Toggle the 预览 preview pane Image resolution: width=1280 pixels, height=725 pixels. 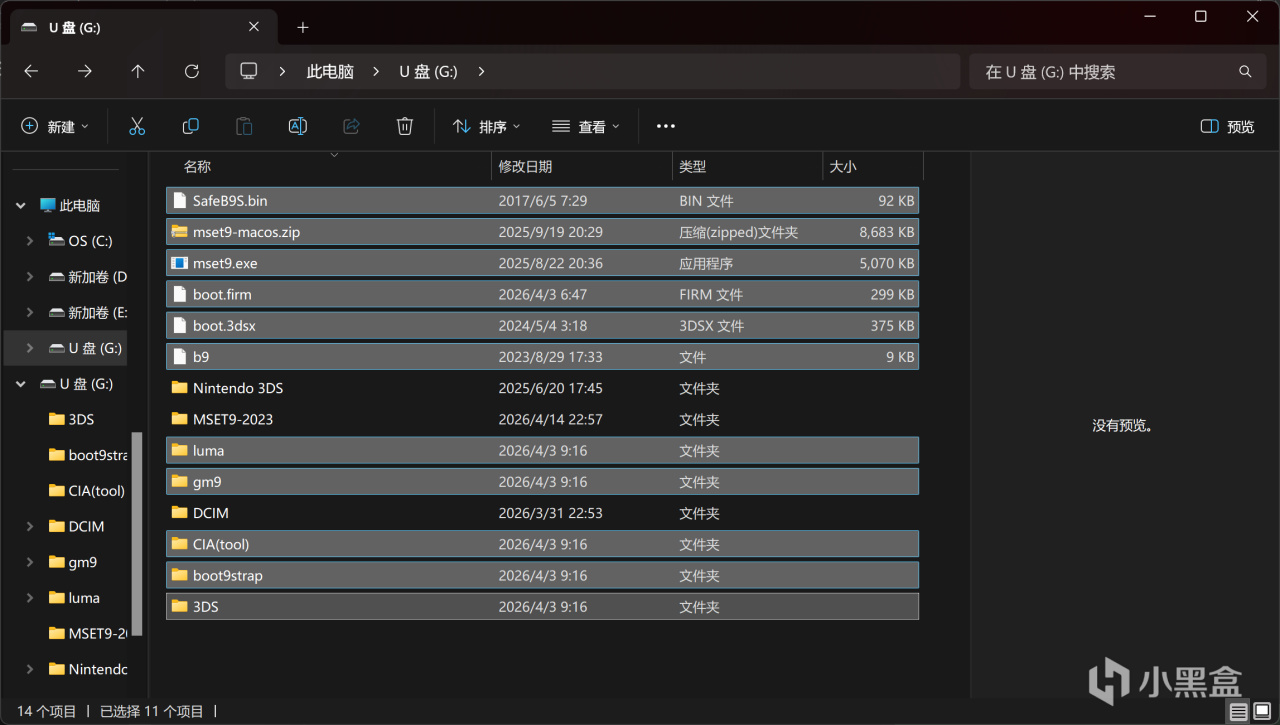1227,126
